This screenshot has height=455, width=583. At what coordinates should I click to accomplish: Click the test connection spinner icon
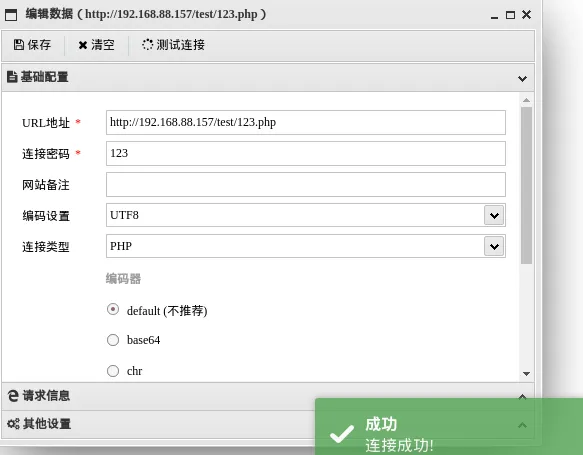tap(147, 45)
